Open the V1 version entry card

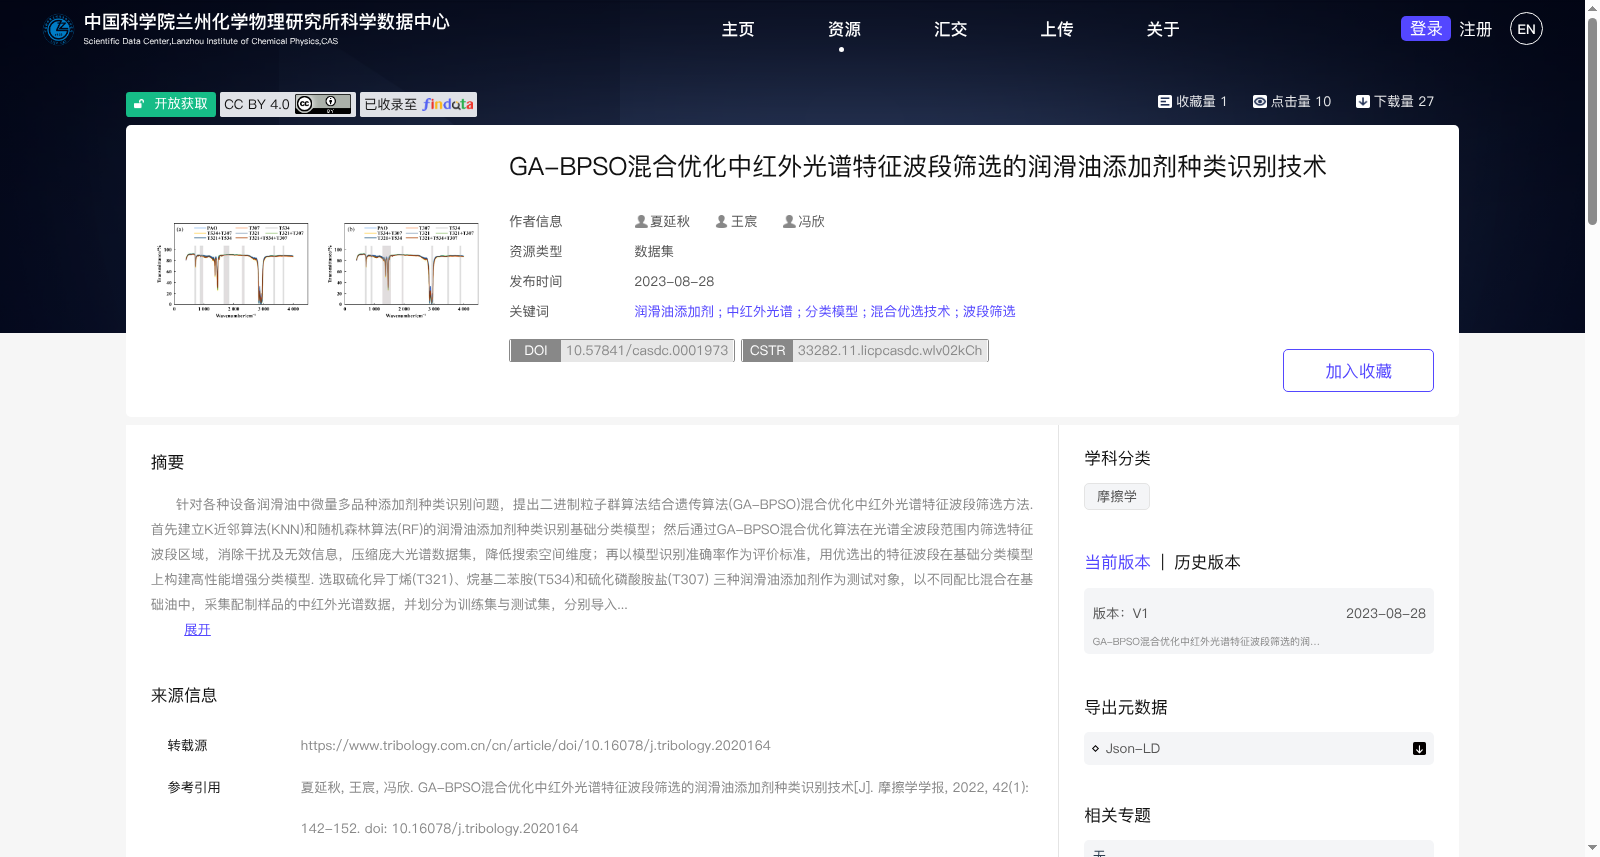1259,621
